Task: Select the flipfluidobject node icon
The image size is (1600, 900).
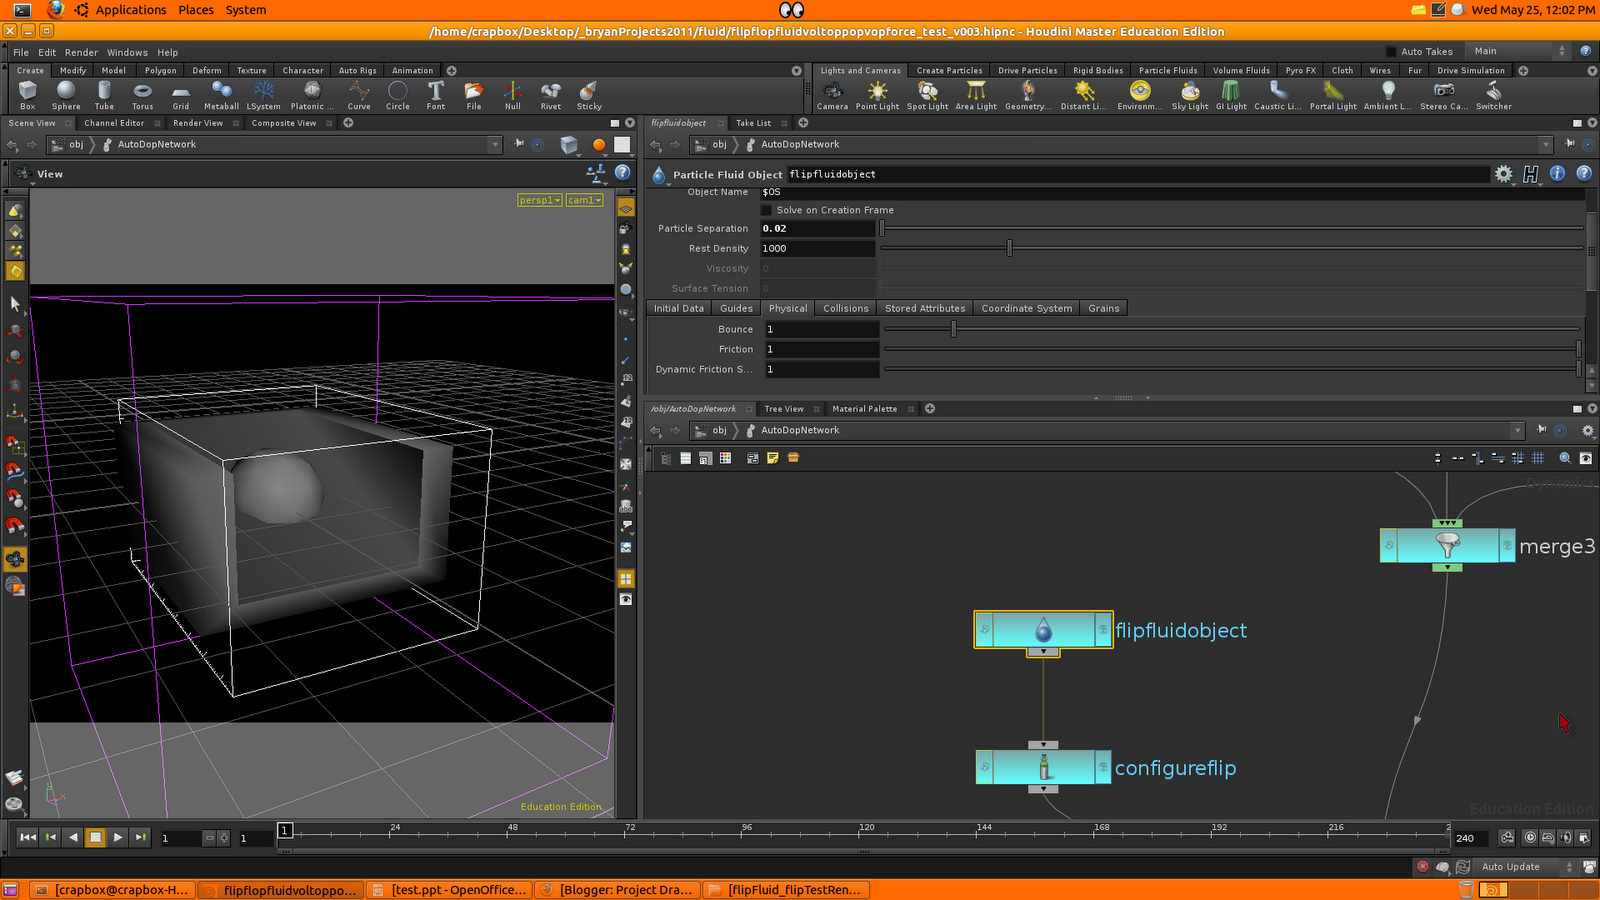Action: [1044, 630]
